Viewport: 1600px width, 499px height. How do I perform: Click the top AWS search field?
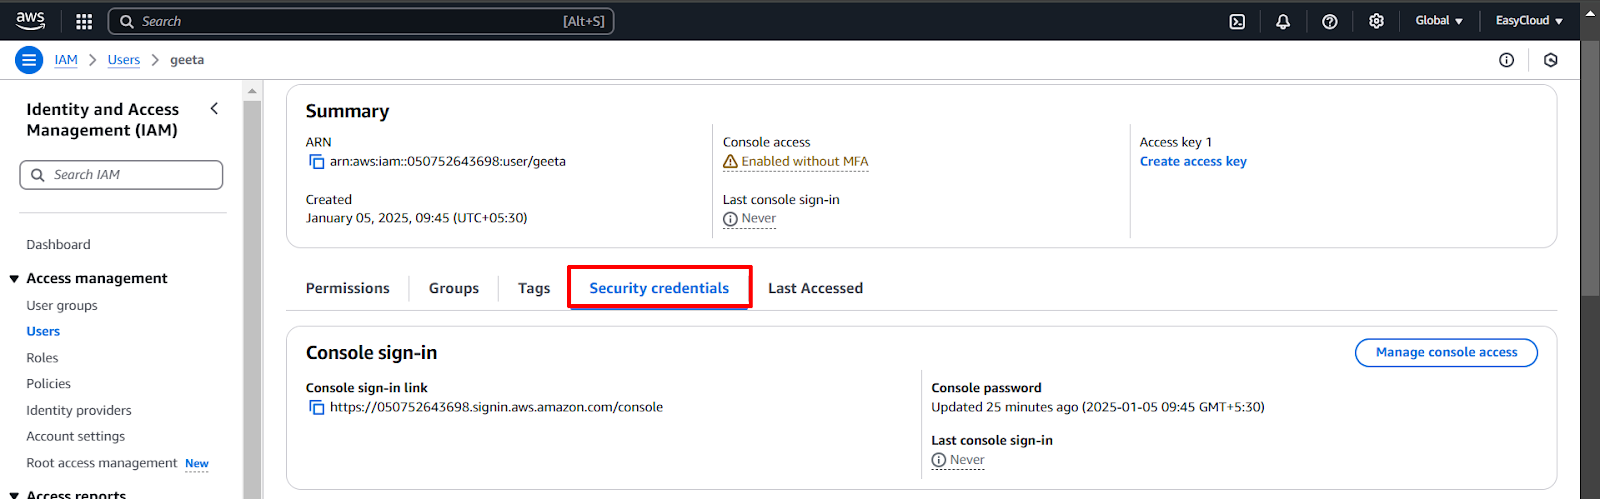[361, 21]
